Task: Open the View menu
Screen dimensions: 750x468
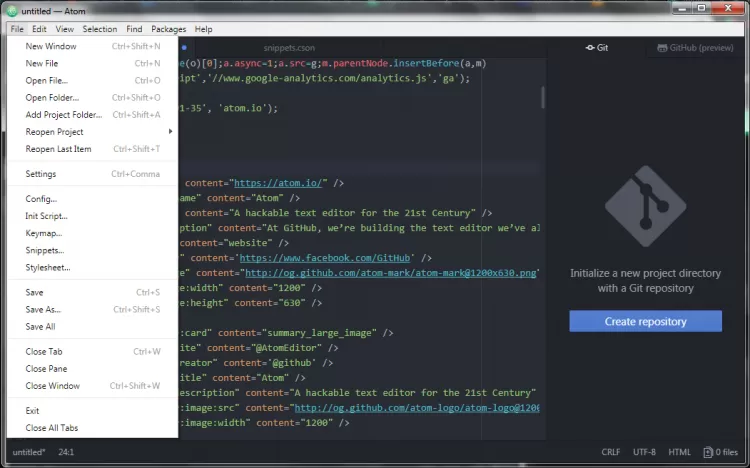Action: [65, 29]
